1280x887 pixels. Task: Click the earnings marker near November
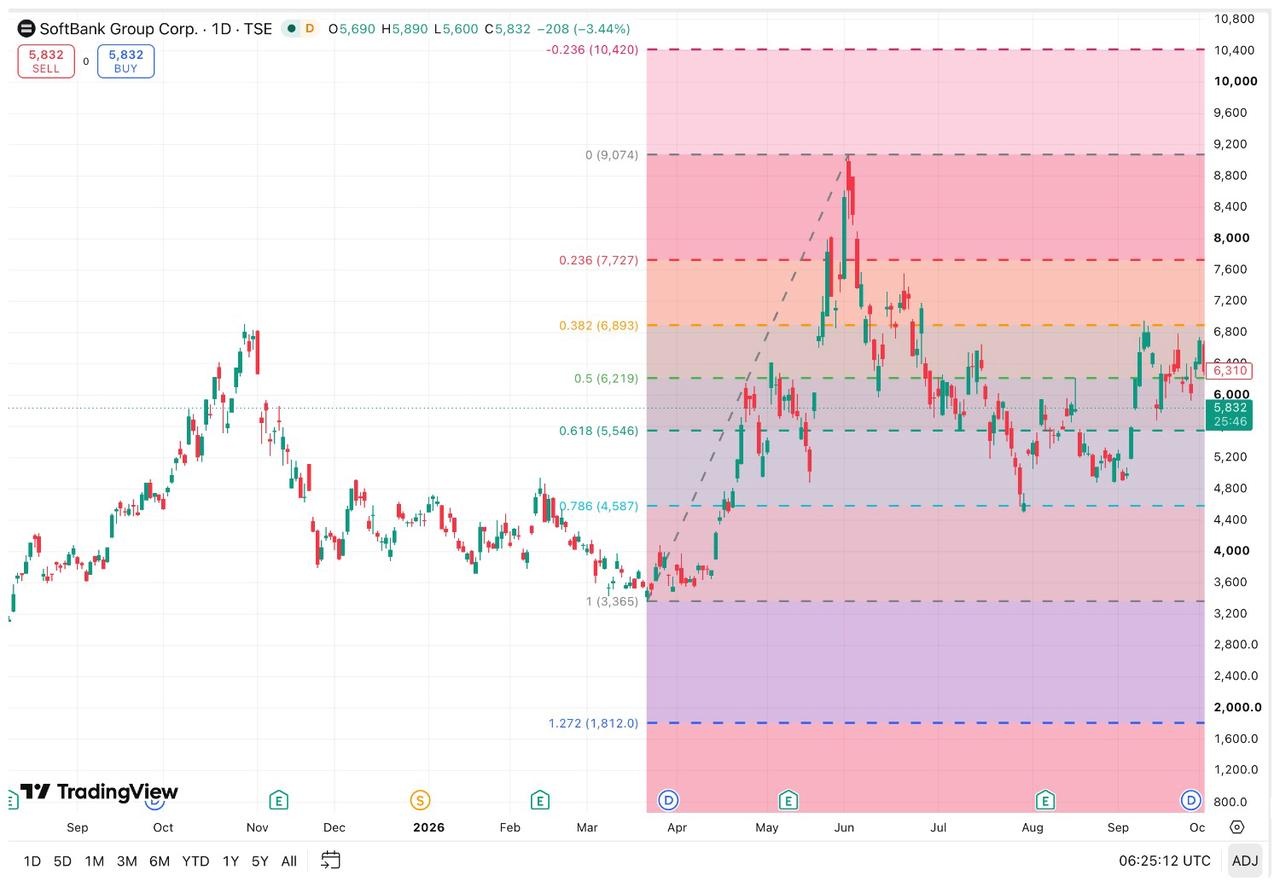[279, 799]
